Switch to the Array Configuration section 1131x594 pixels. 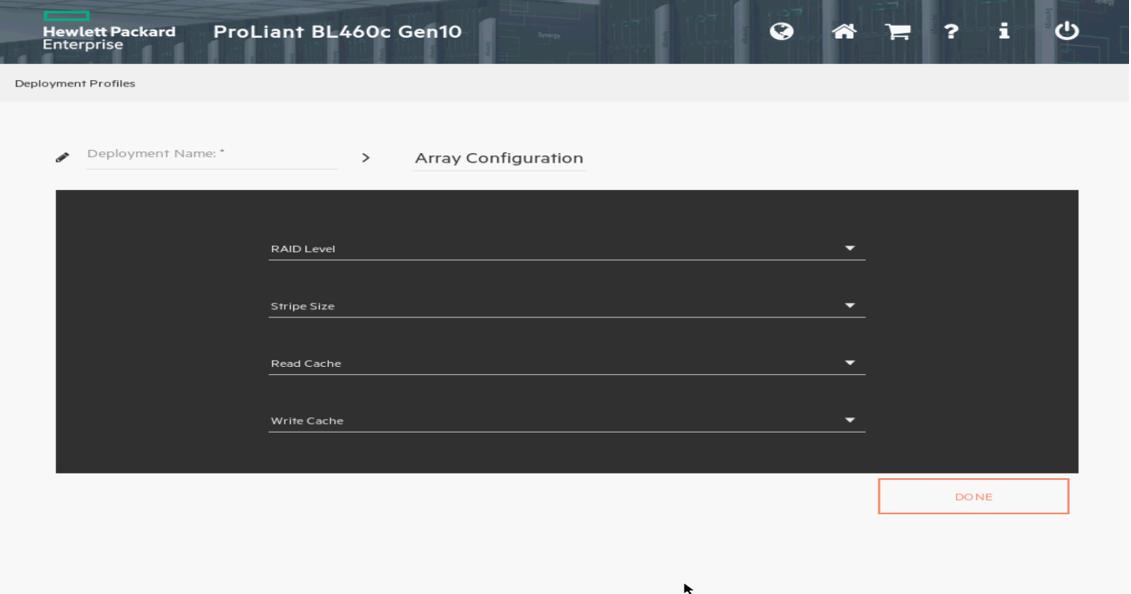498,157
